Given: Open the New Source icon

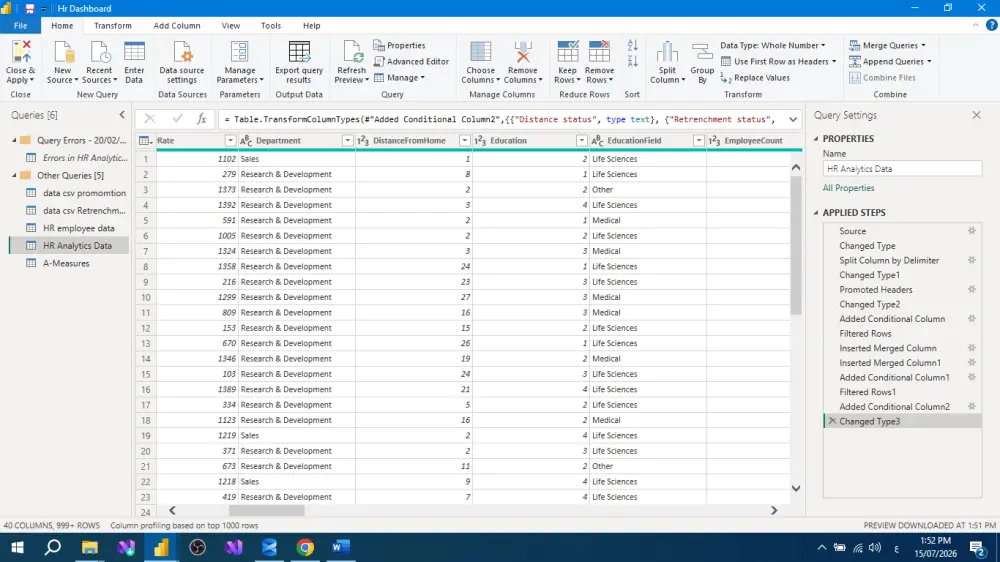Looking at the screenshot, I should click(x=62, y=52).
